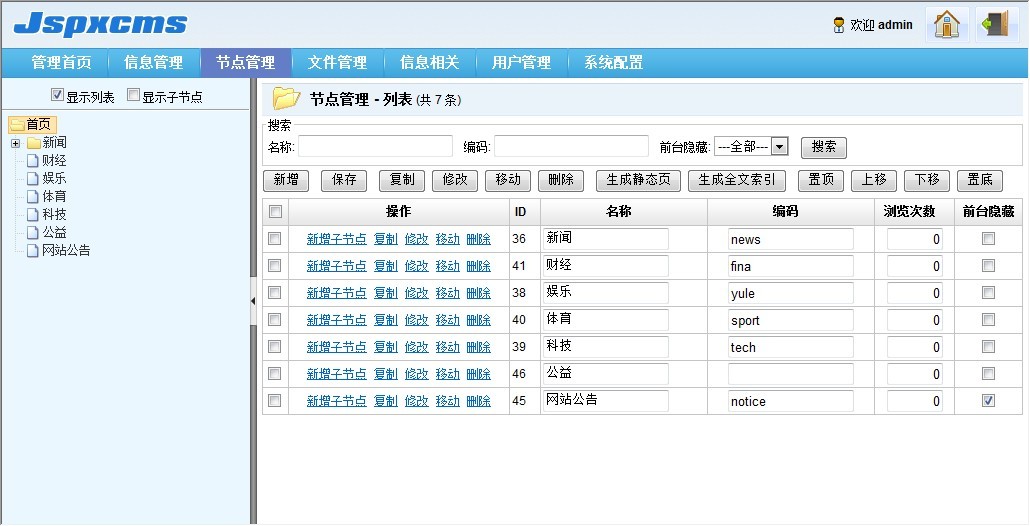The width and height of the screenshot is (1030, 526).
Task: Select the header select-all checkbox
Action: pos(275,212)
